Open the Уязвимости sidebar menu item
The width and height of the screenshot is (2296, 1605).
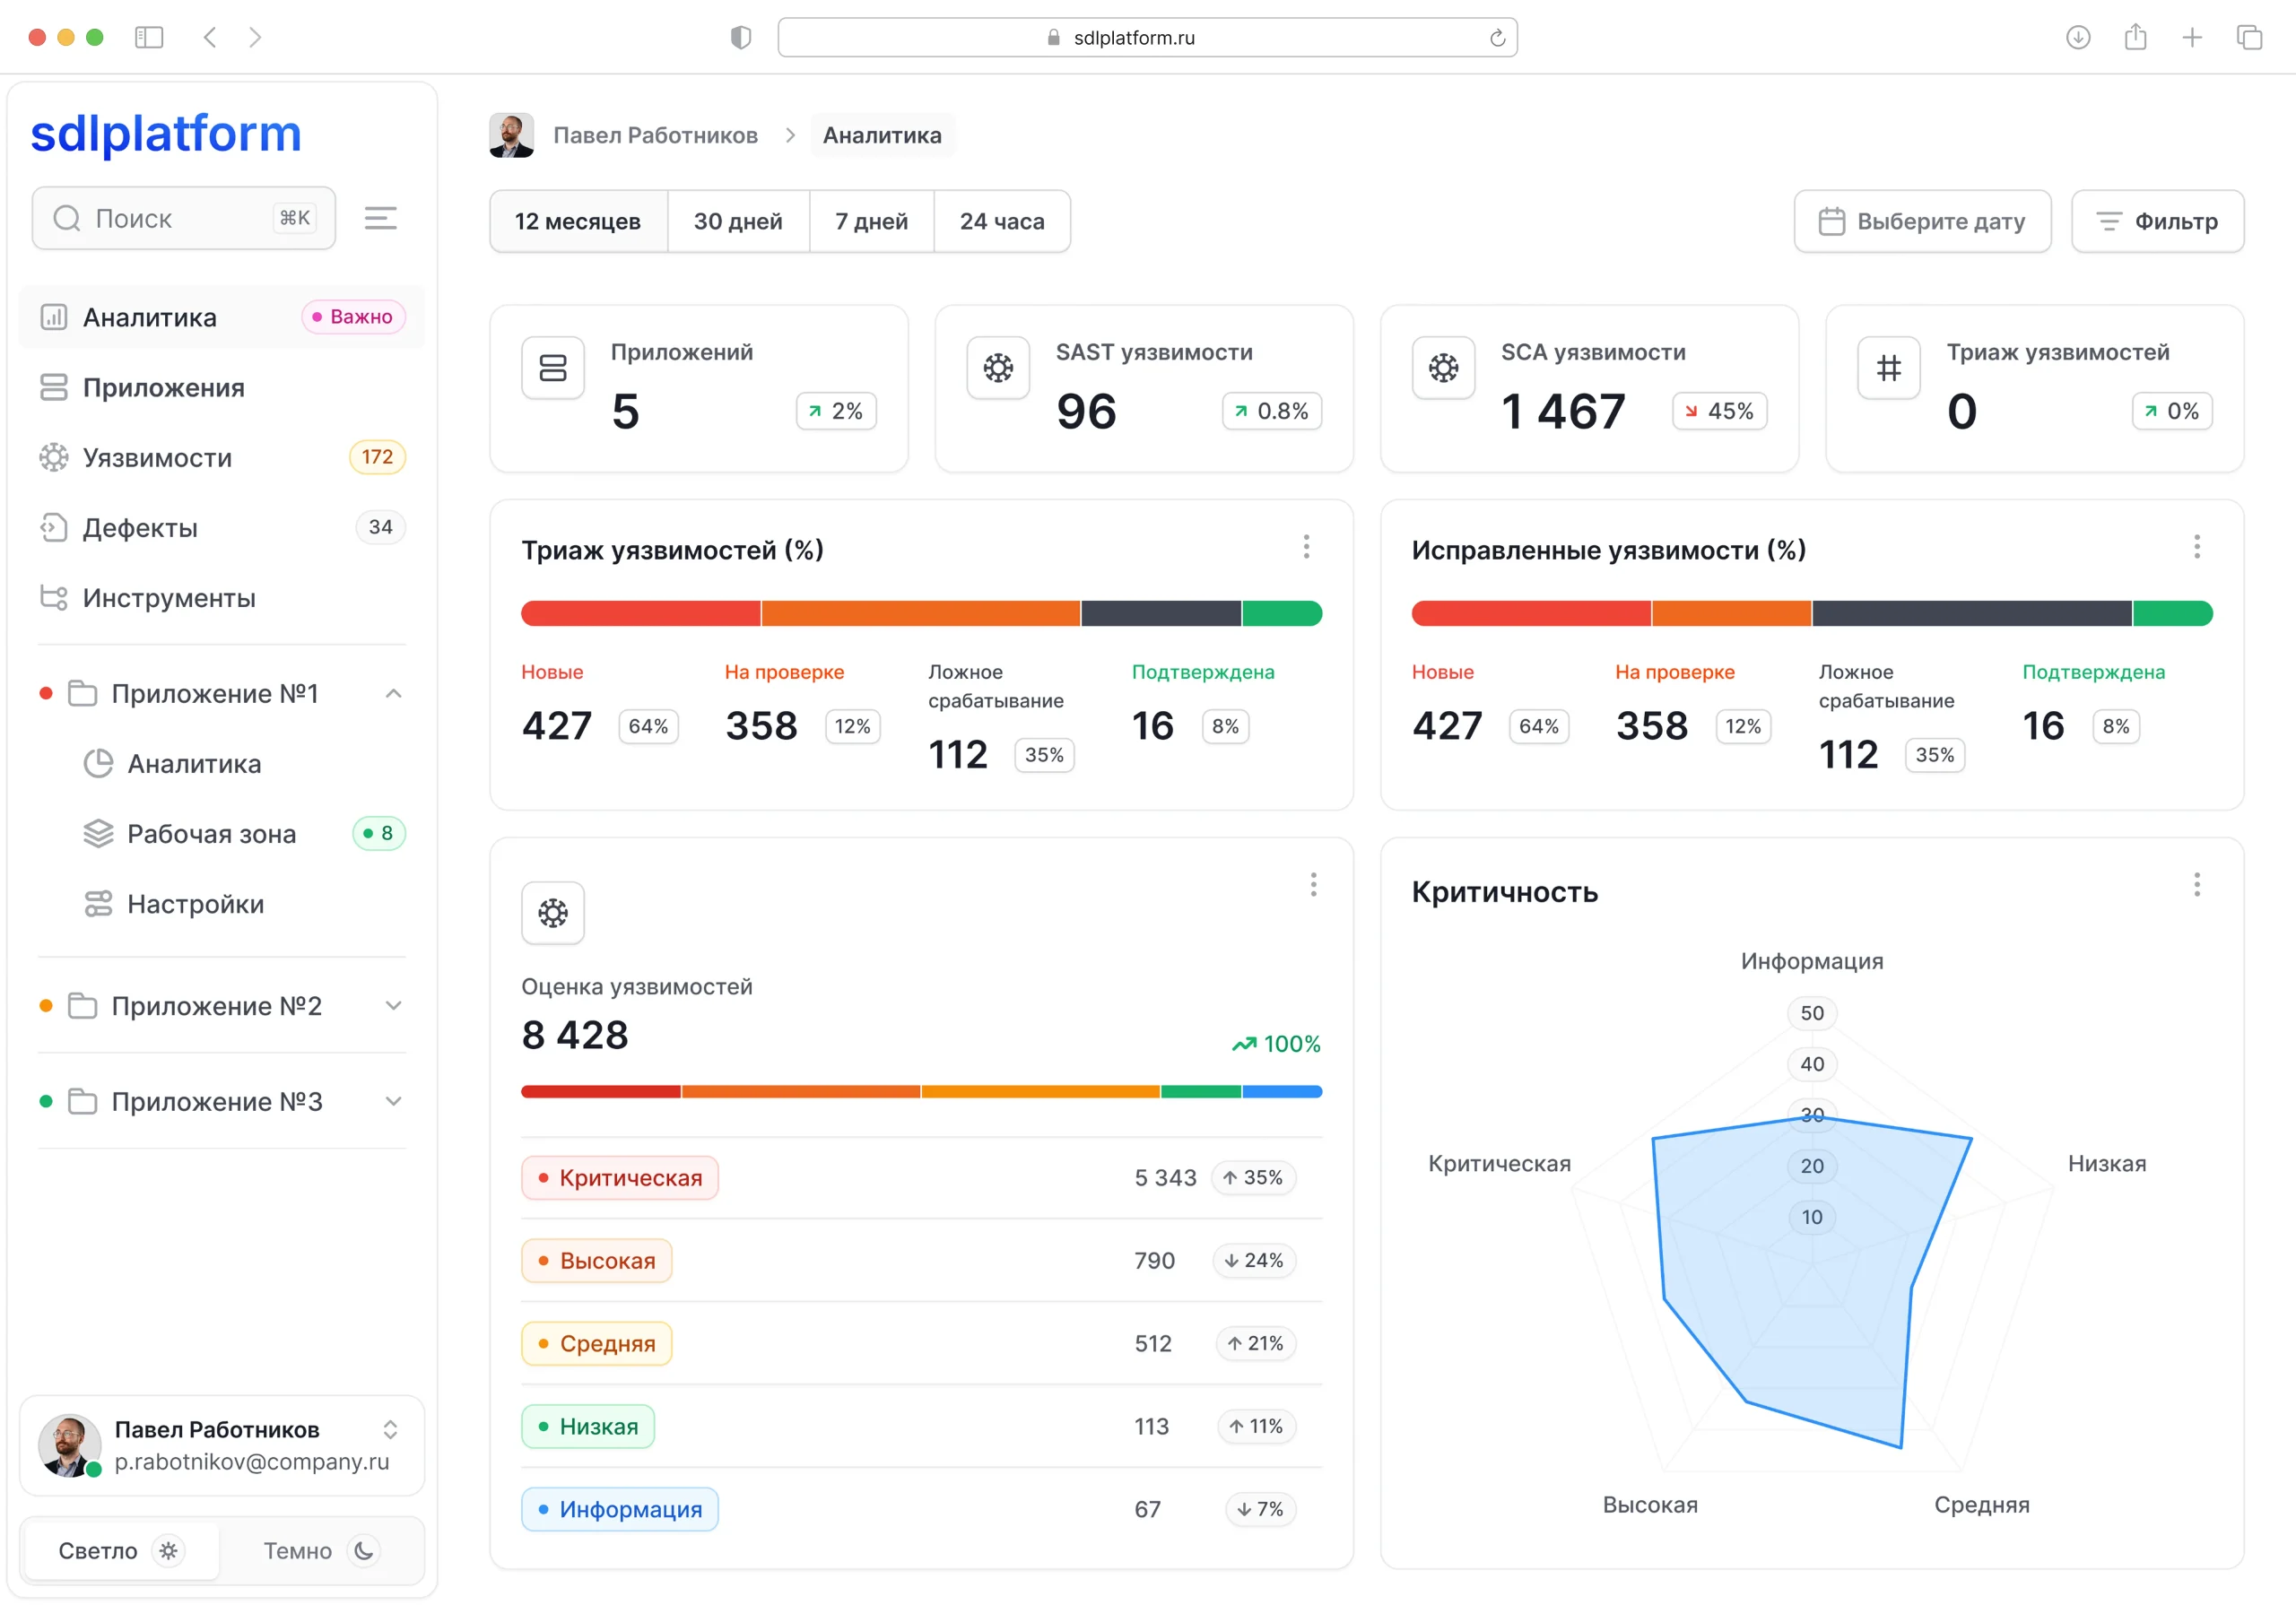[x=157, y=458]
